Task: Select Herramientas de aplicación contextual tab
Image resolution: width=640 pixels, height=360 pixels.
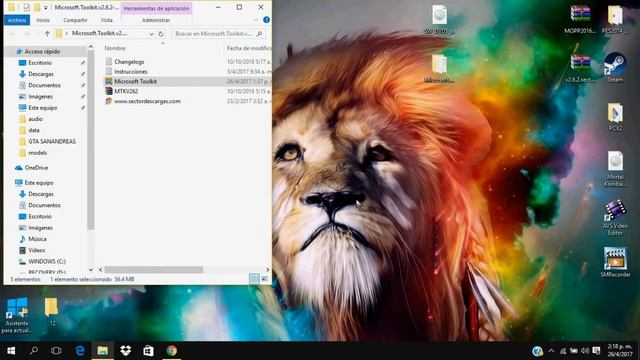Action: (x=156, y=8)
